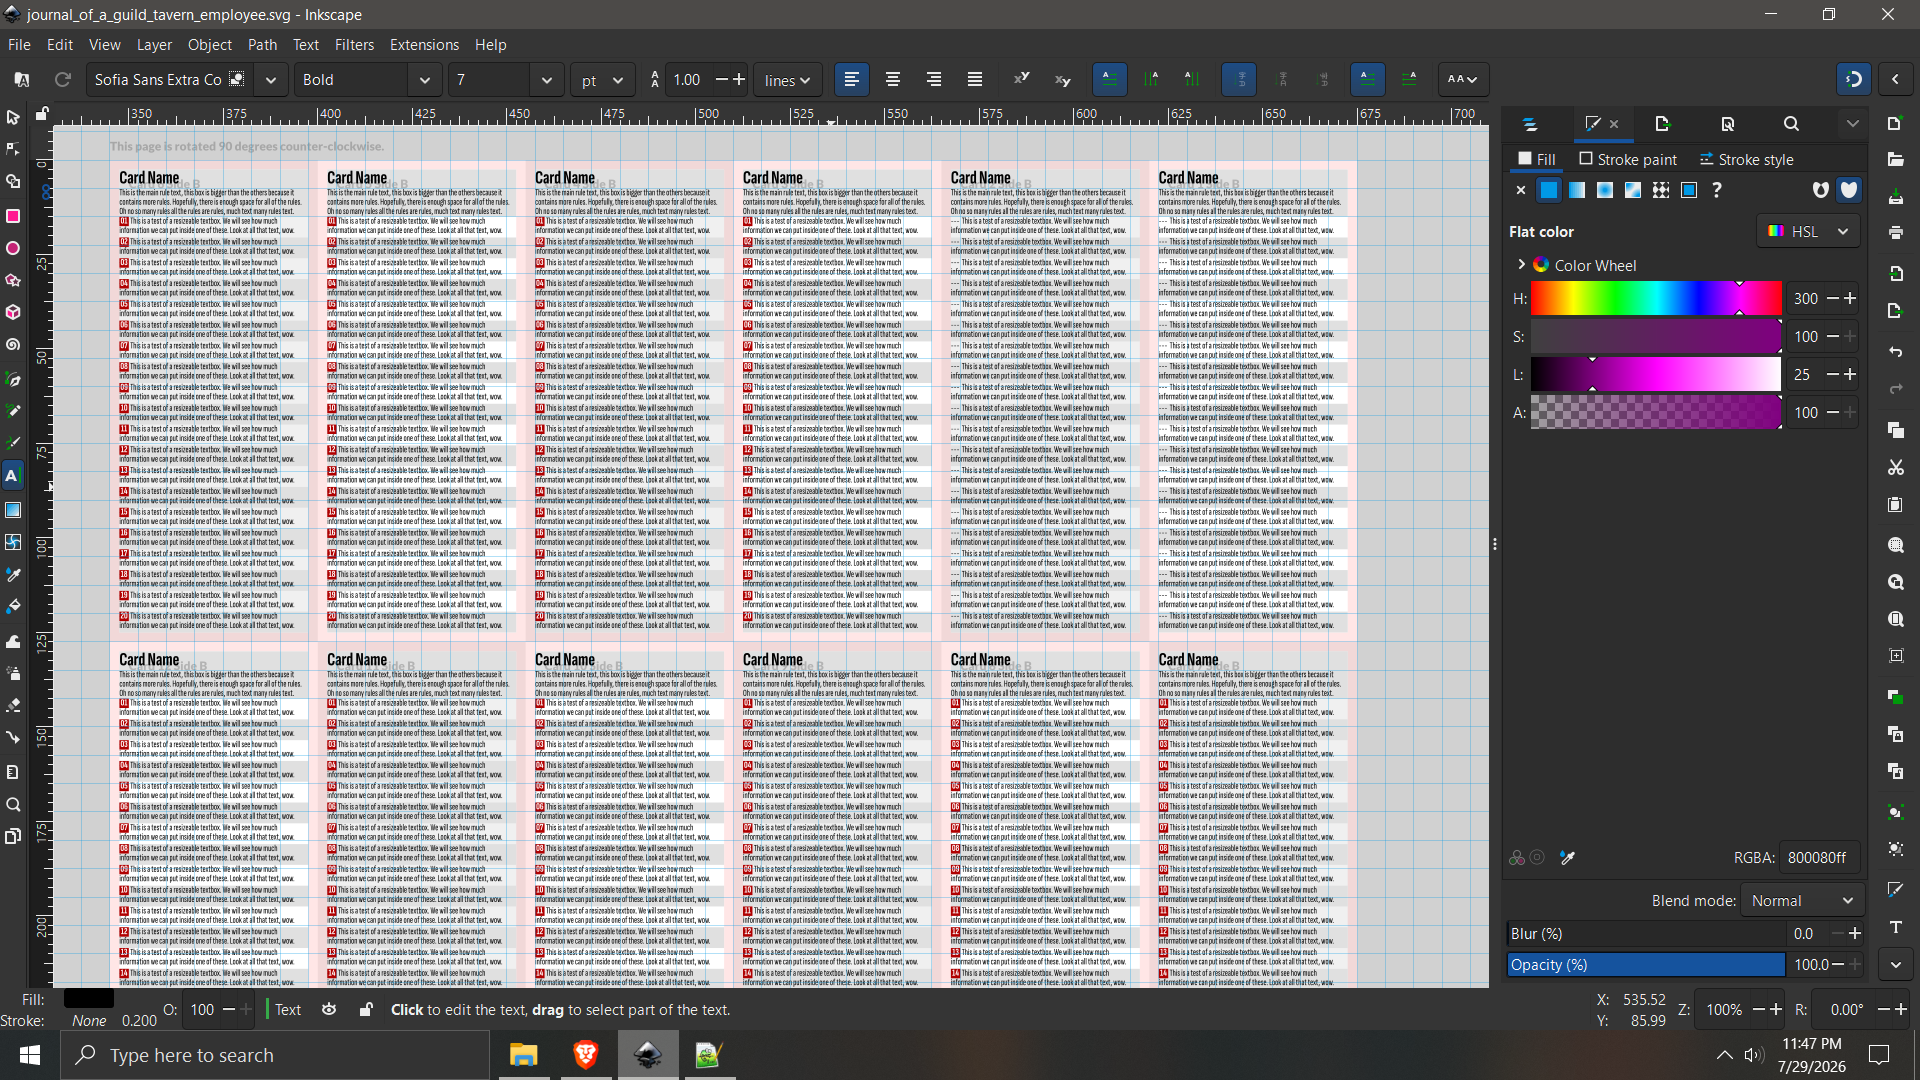This screenshot has width=1920, height=1080.
Task: Open the Filters menu
Action: point(354,45)
